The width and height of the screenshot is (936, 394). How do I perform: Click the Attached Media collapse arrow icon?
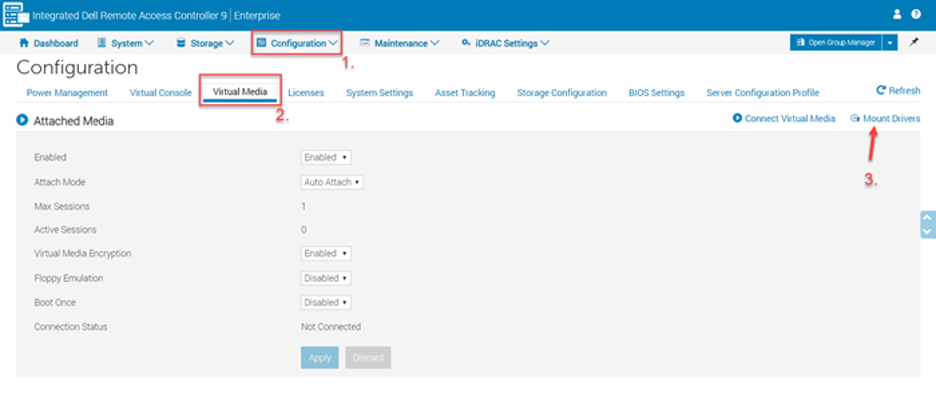[x=22, y=121]
